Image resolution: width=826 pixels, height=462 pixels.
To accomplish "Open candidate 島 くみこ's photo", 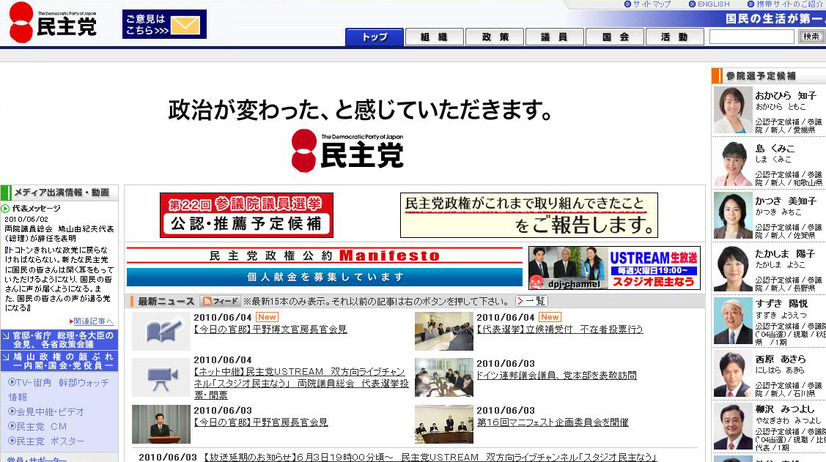I will coord(733,163).
